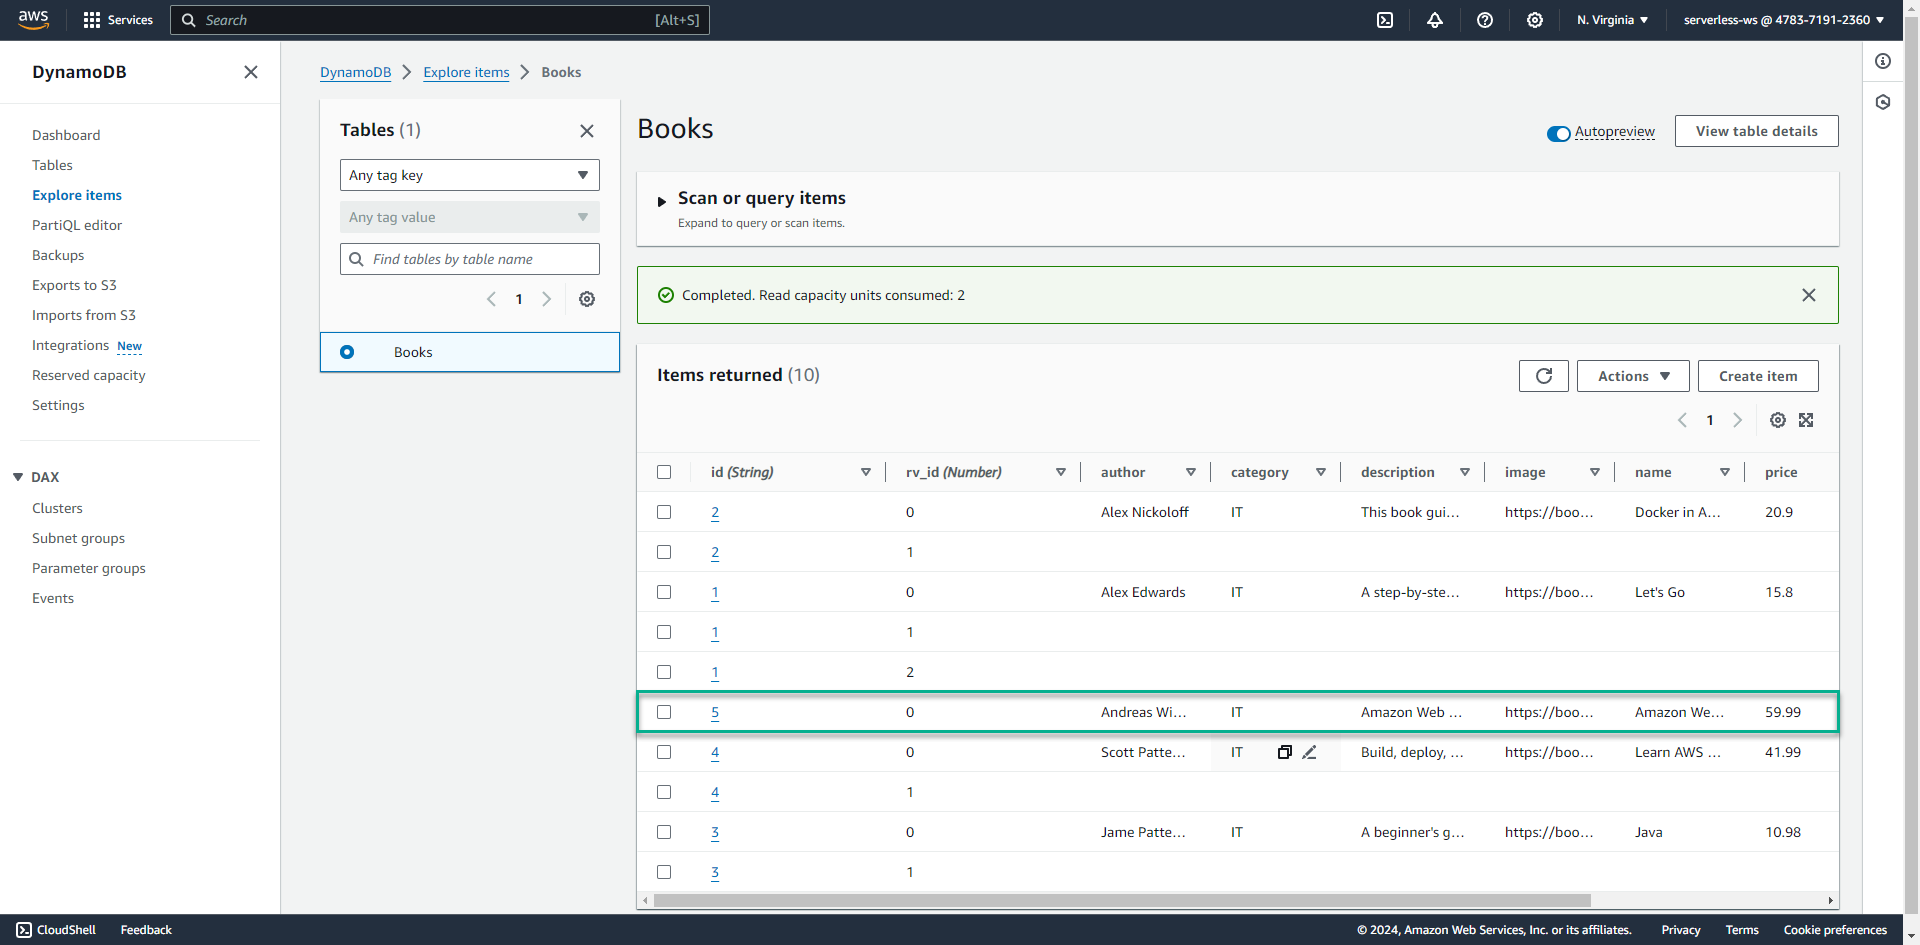Open the Any tag key dropdown
Image resolution: width=1920 pixels, height=945 pixels.
[470, 175]
